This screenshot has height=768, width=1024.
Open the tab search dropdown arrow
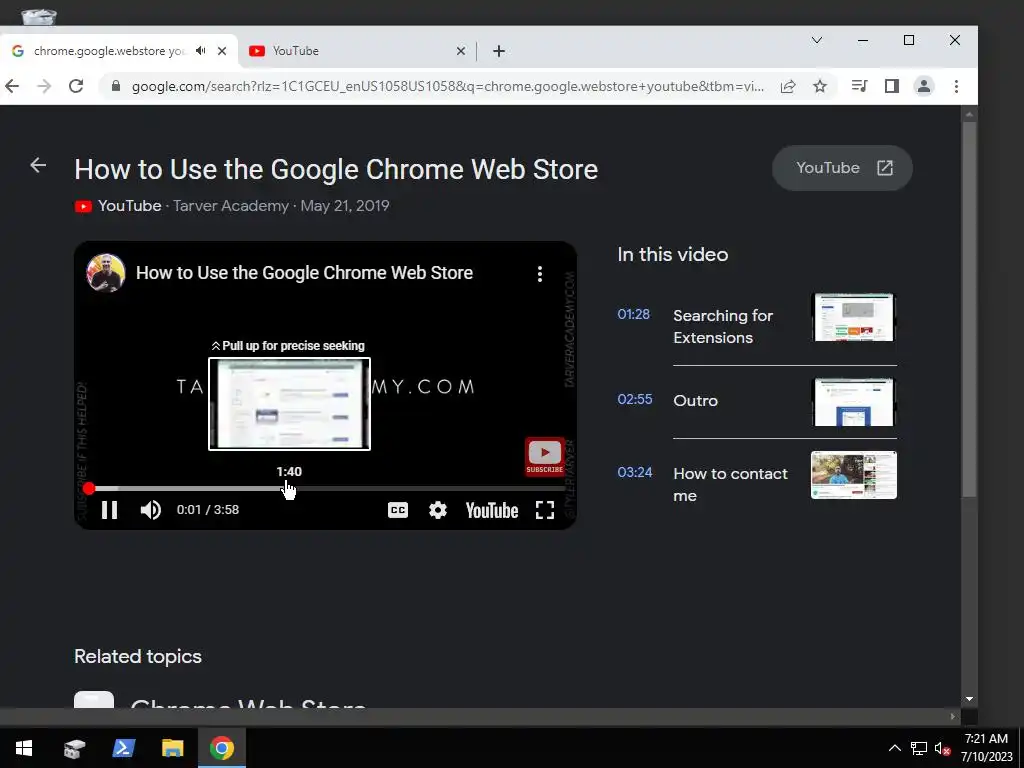[817, 40]
